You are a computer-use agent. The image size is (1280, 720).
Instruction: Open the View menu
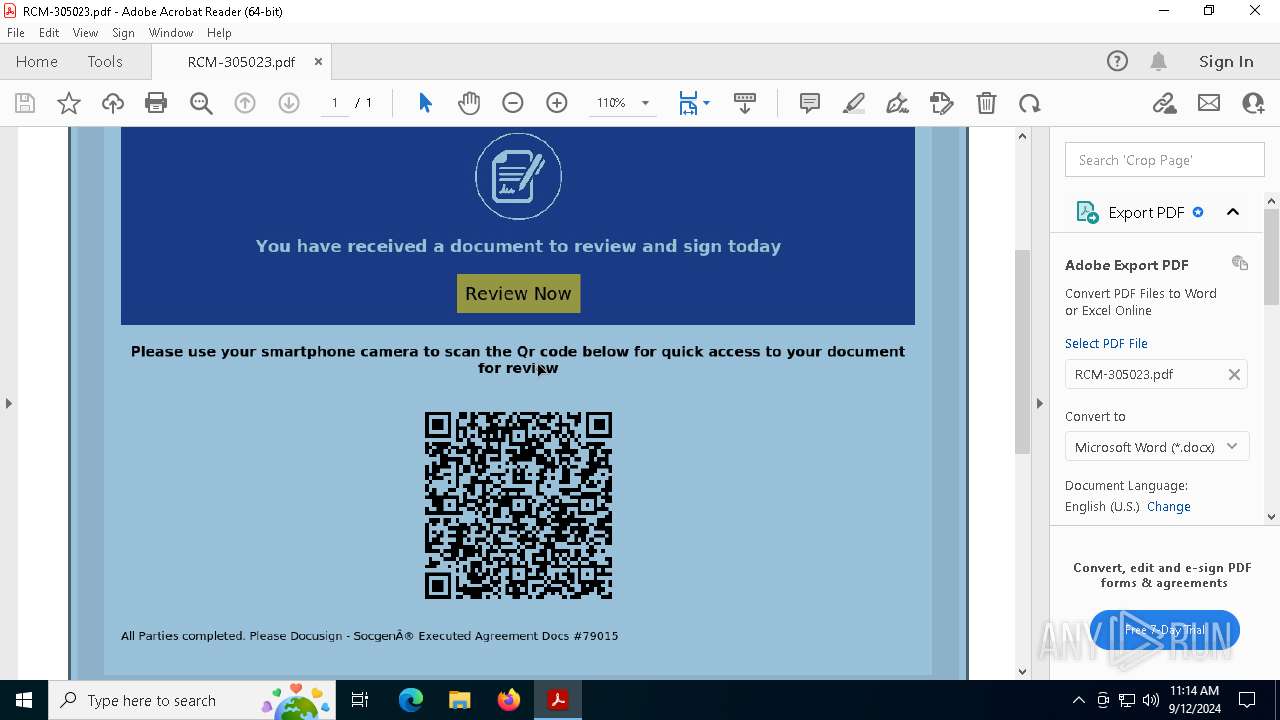tap(85, 33)
